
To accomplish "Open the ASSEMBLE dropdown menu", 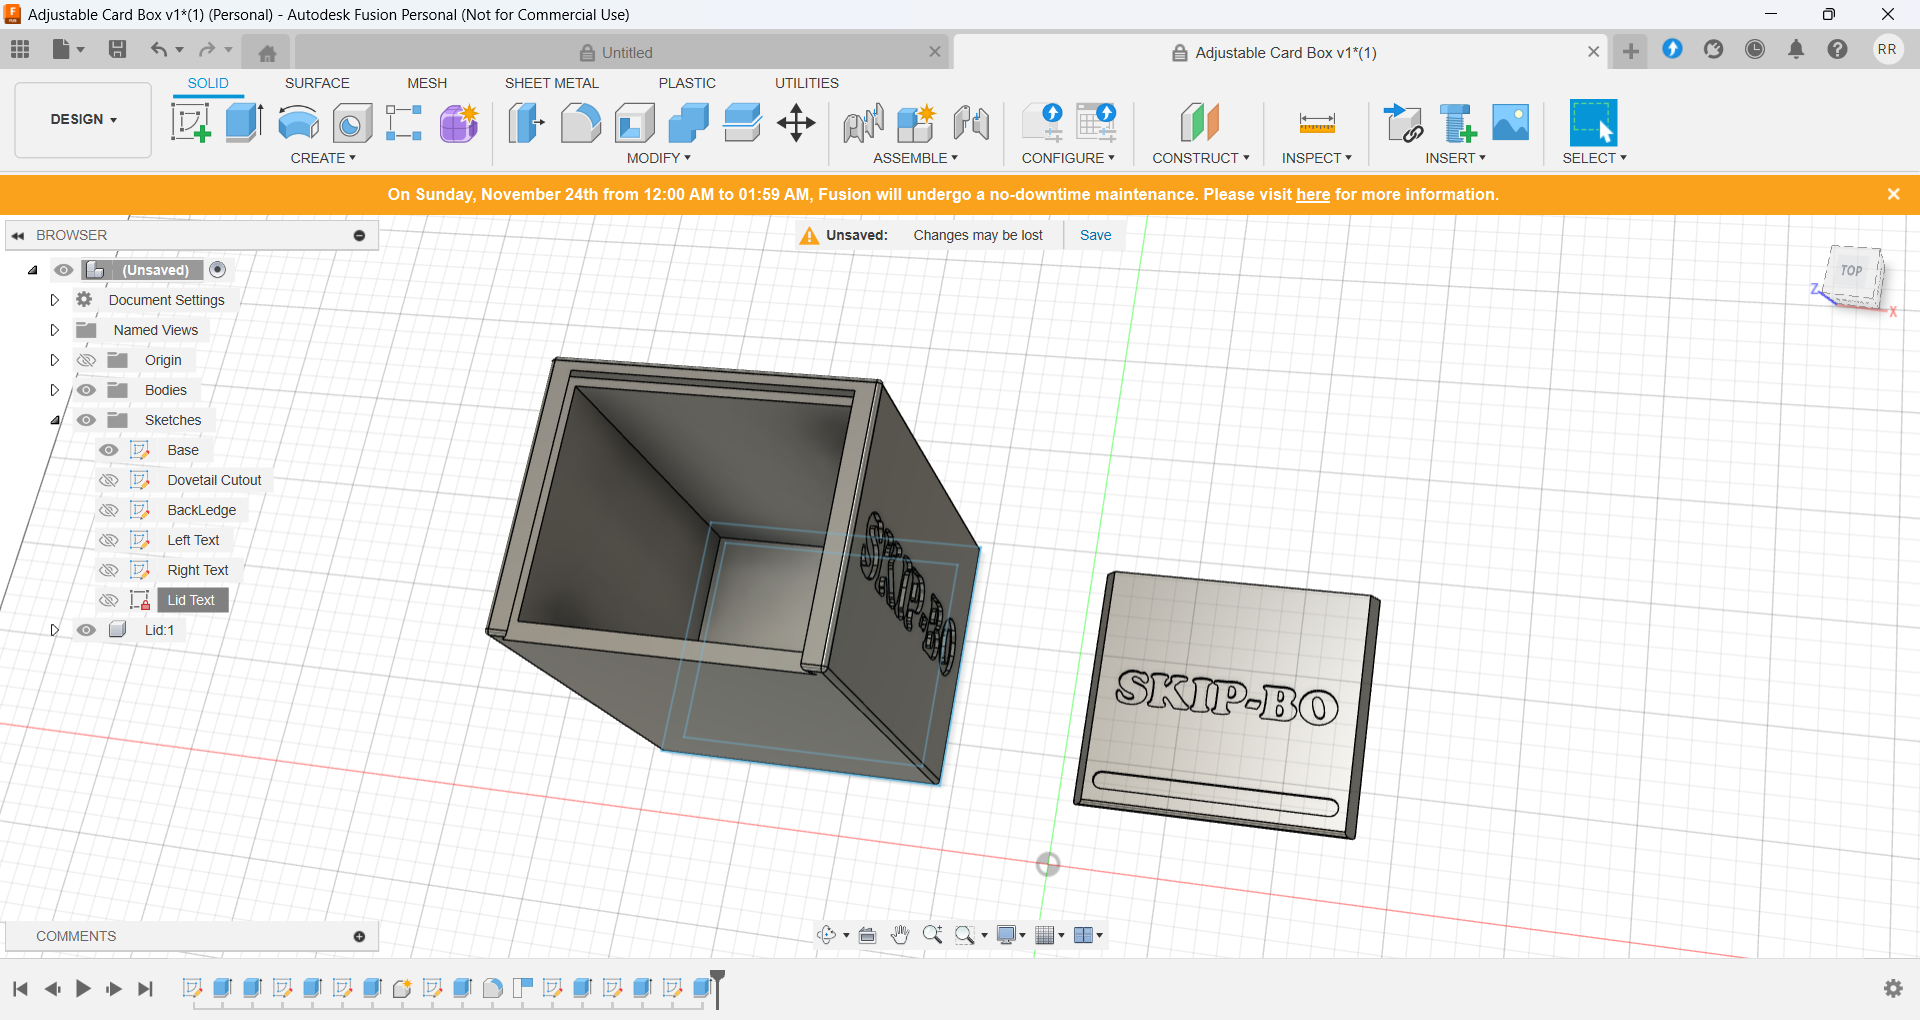I will (915, 158).
